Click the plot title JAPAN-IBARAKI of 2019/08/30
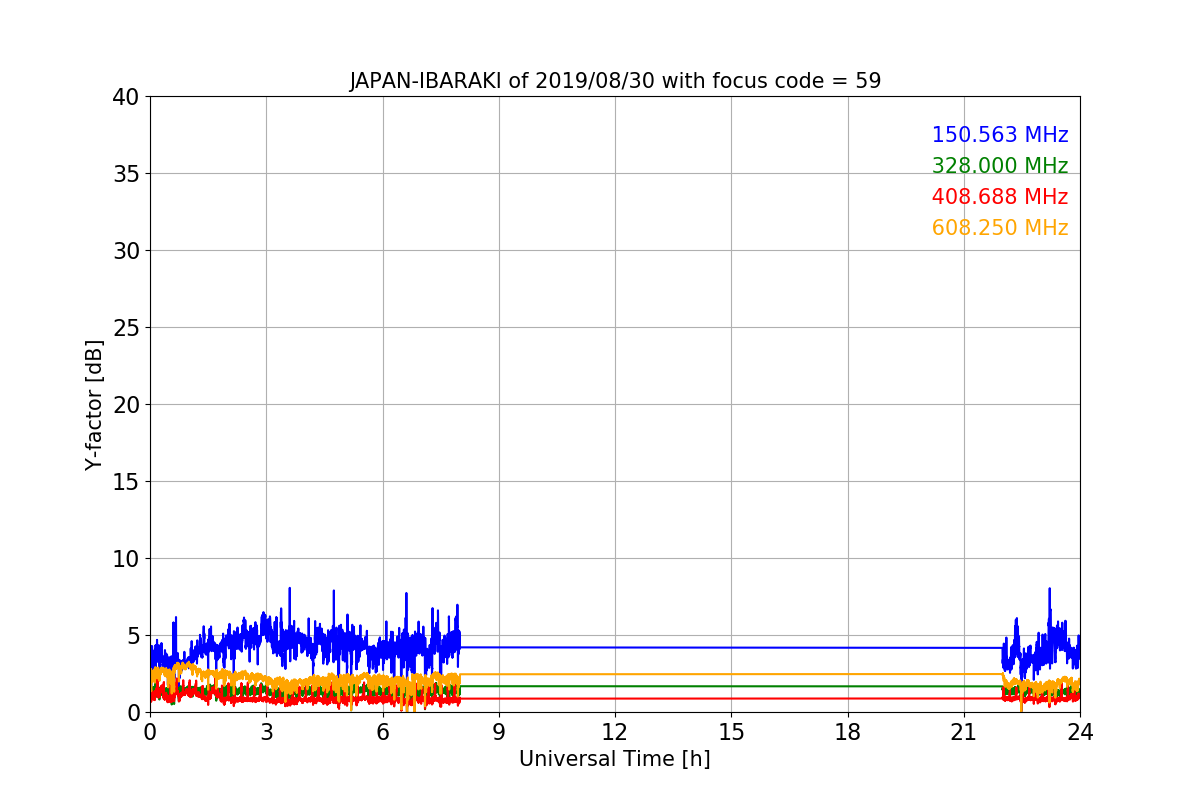Viewport: 1200px width, 800px height. click(x=615, y=81)
